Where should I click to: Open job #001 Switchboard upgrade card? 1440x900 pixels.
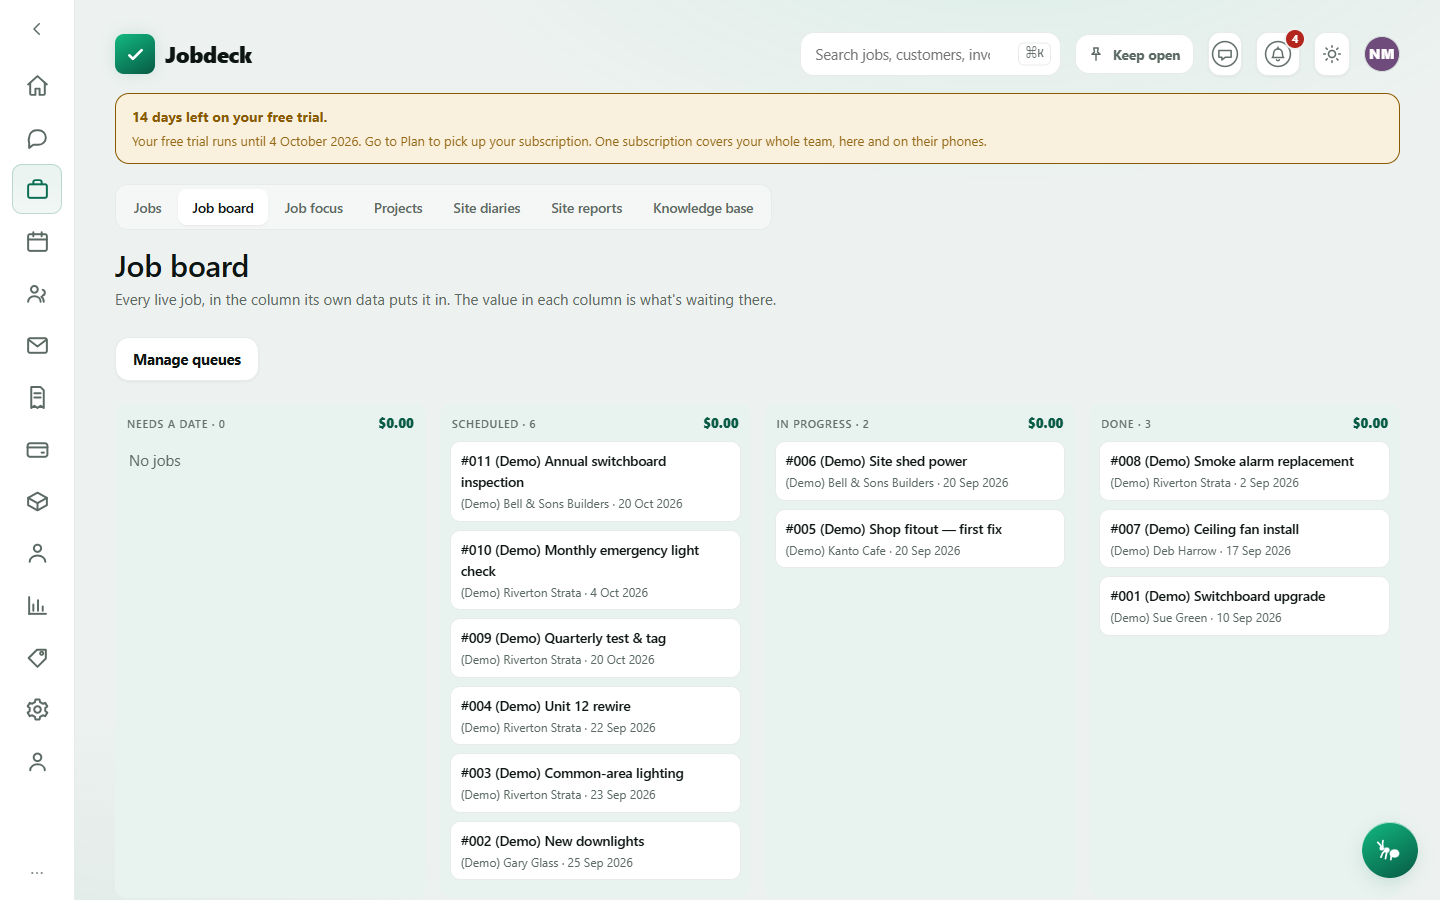tap(1244, 606)
